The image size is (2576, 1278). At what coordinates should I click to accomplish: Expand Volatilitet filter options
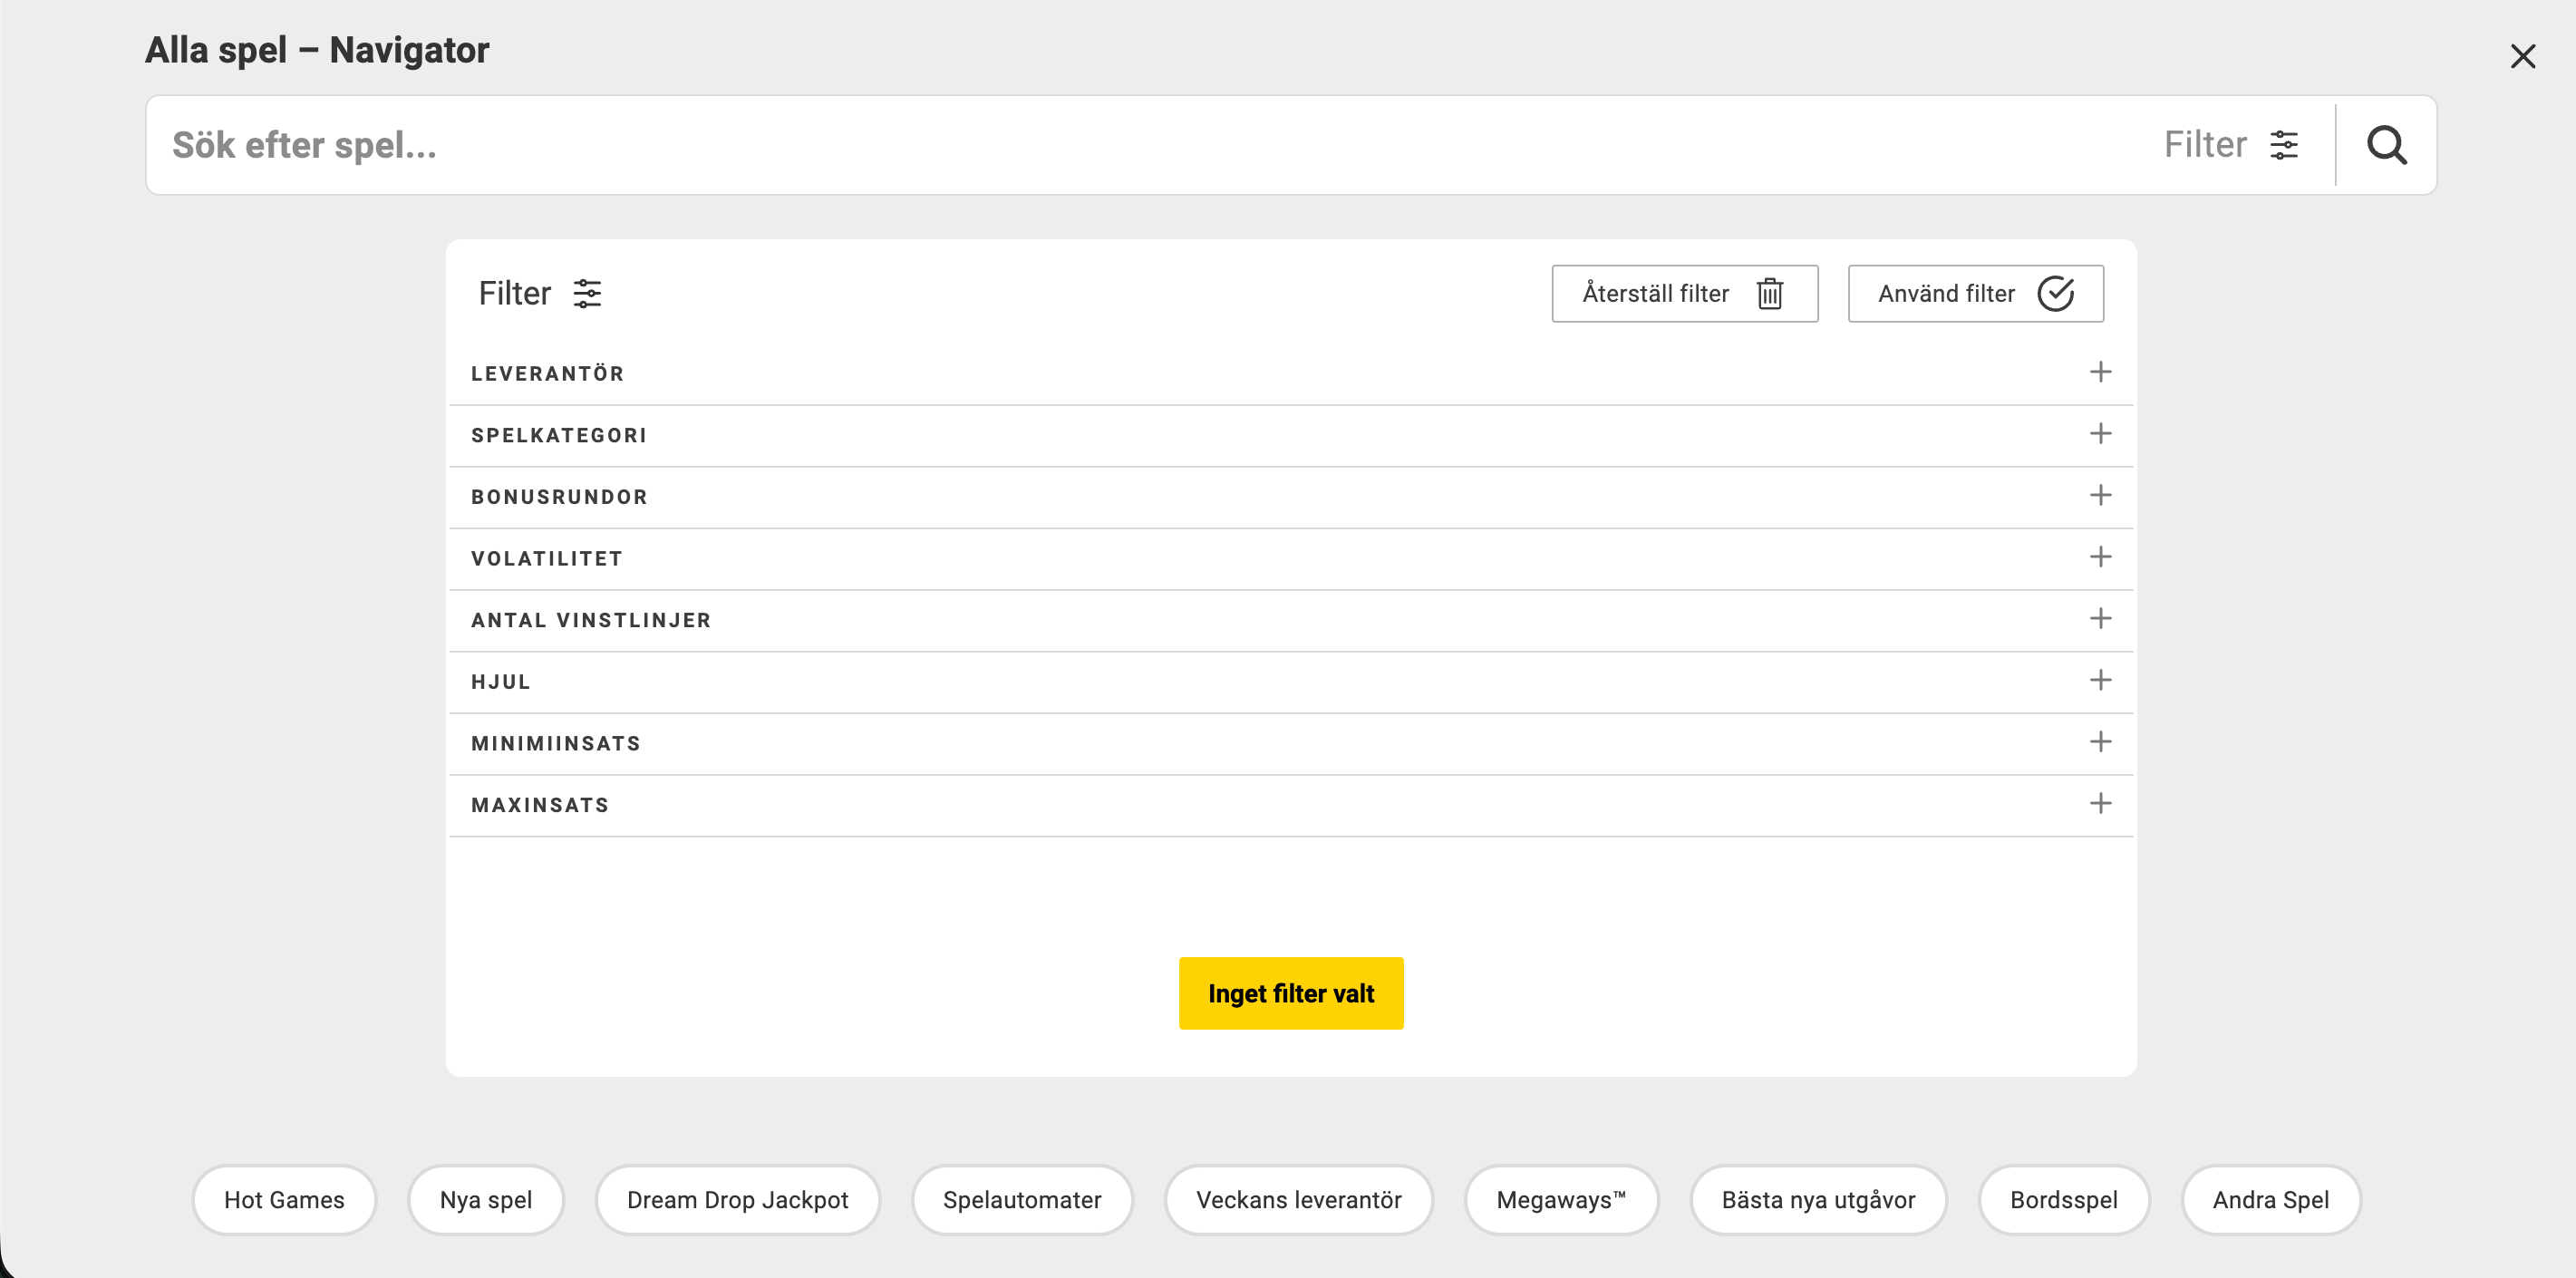point(2100,557)
